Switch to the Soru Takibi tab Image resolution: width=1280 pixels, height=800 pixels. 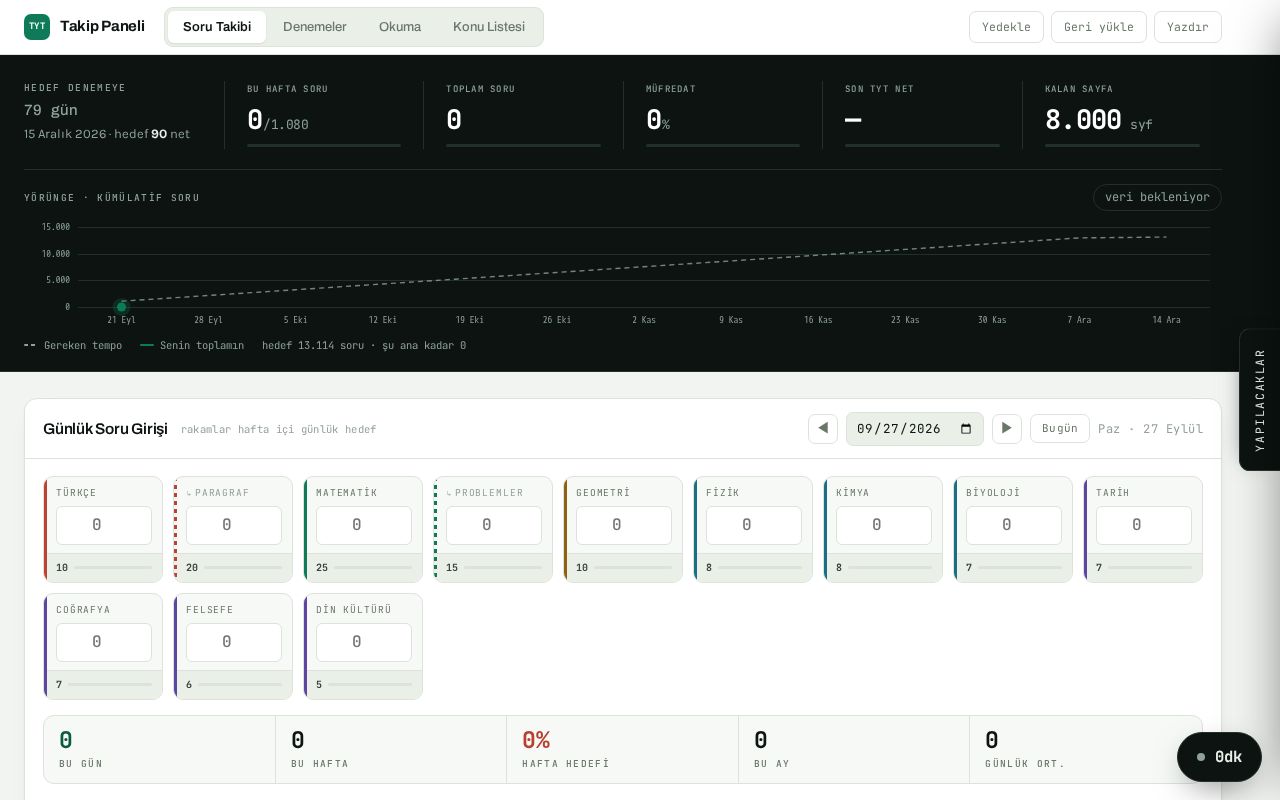217,27
